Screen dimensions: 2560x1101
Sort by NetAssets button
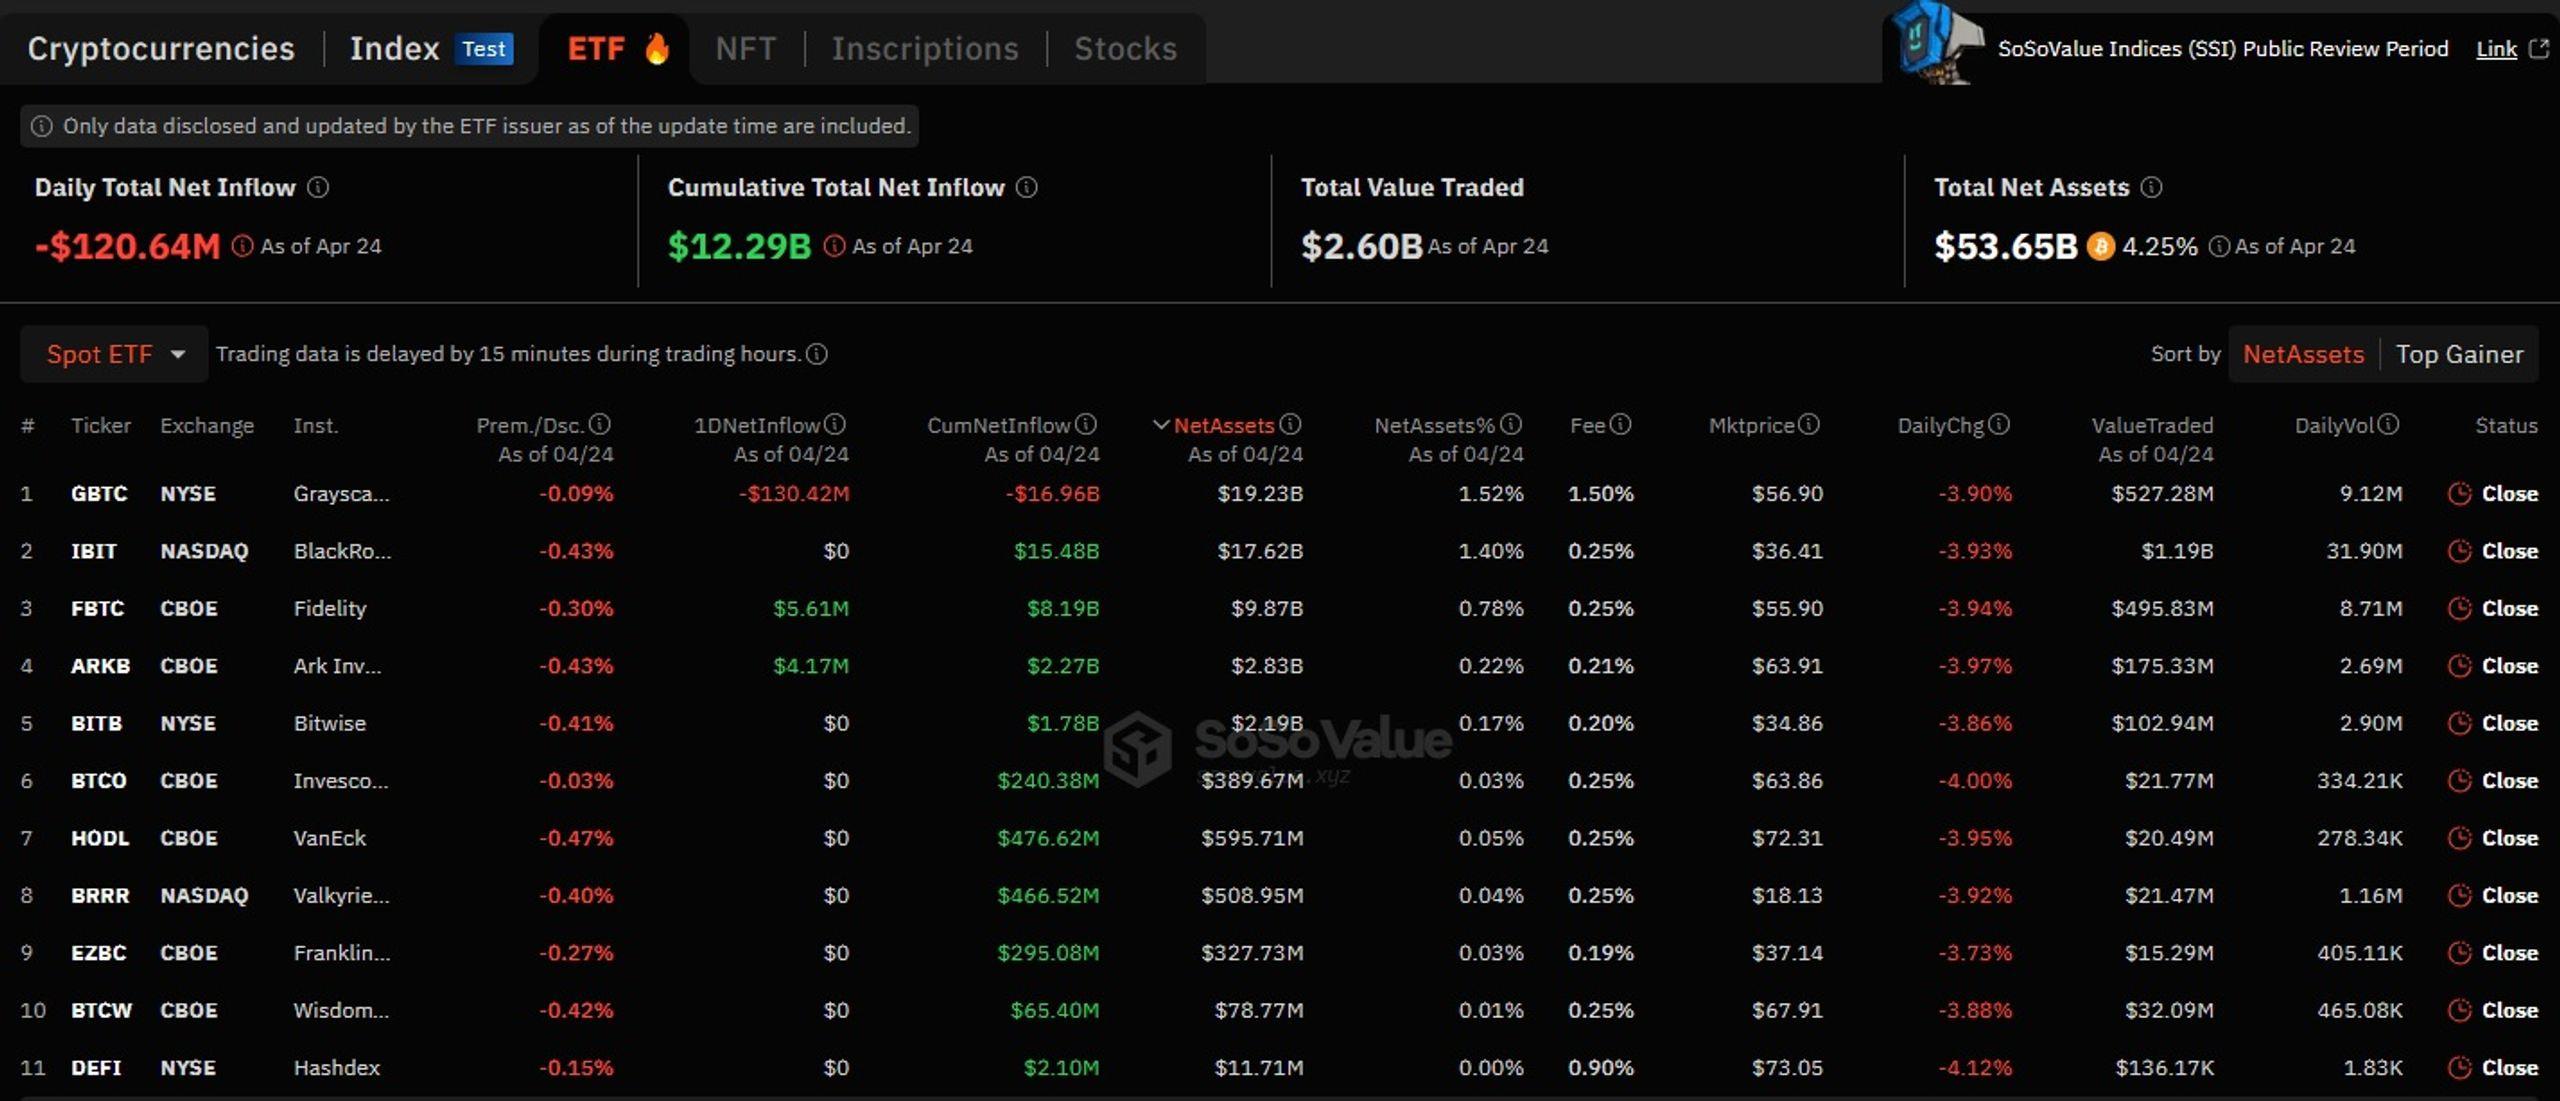coord(2303,354)
